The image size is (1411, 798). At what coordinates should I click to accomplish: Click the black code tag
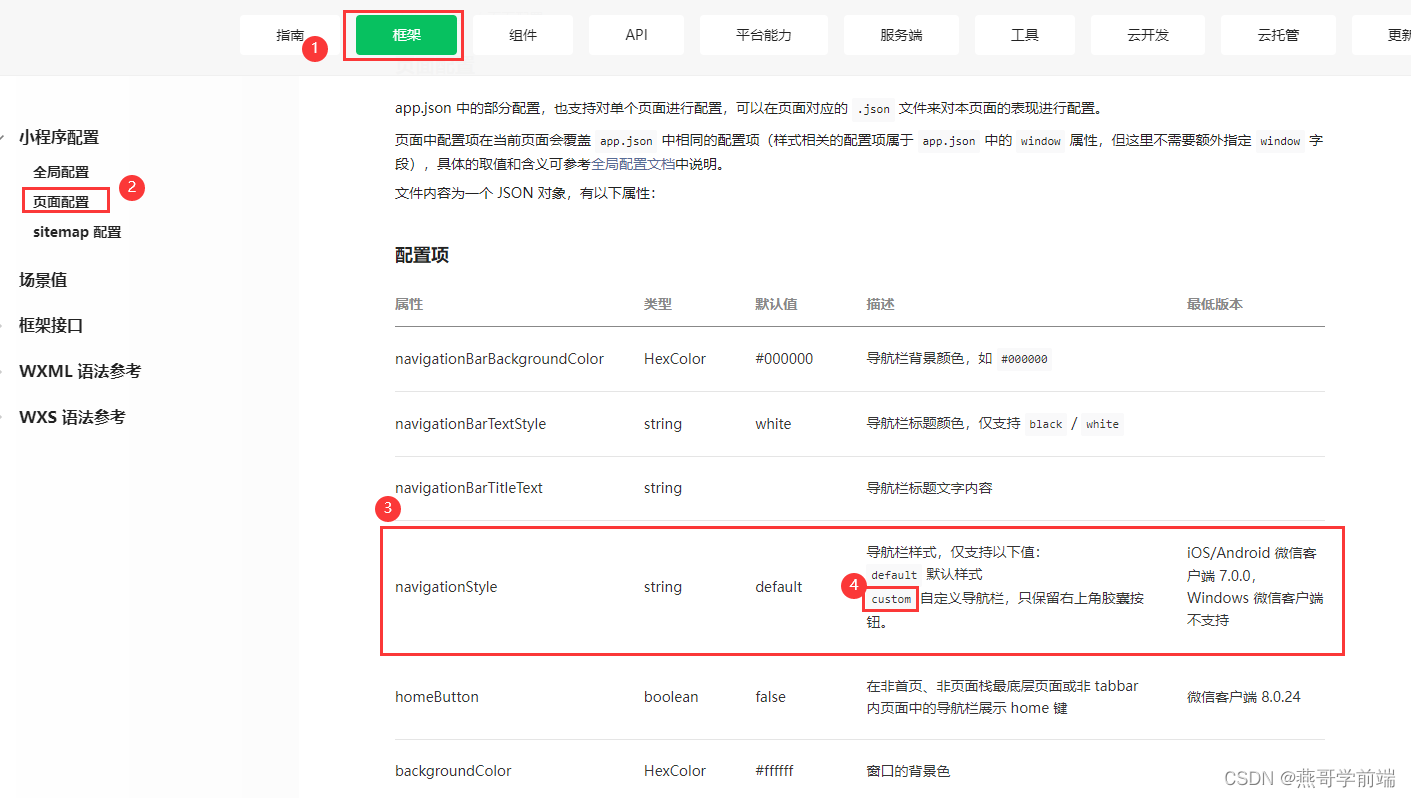click(x=1045, y=424)
